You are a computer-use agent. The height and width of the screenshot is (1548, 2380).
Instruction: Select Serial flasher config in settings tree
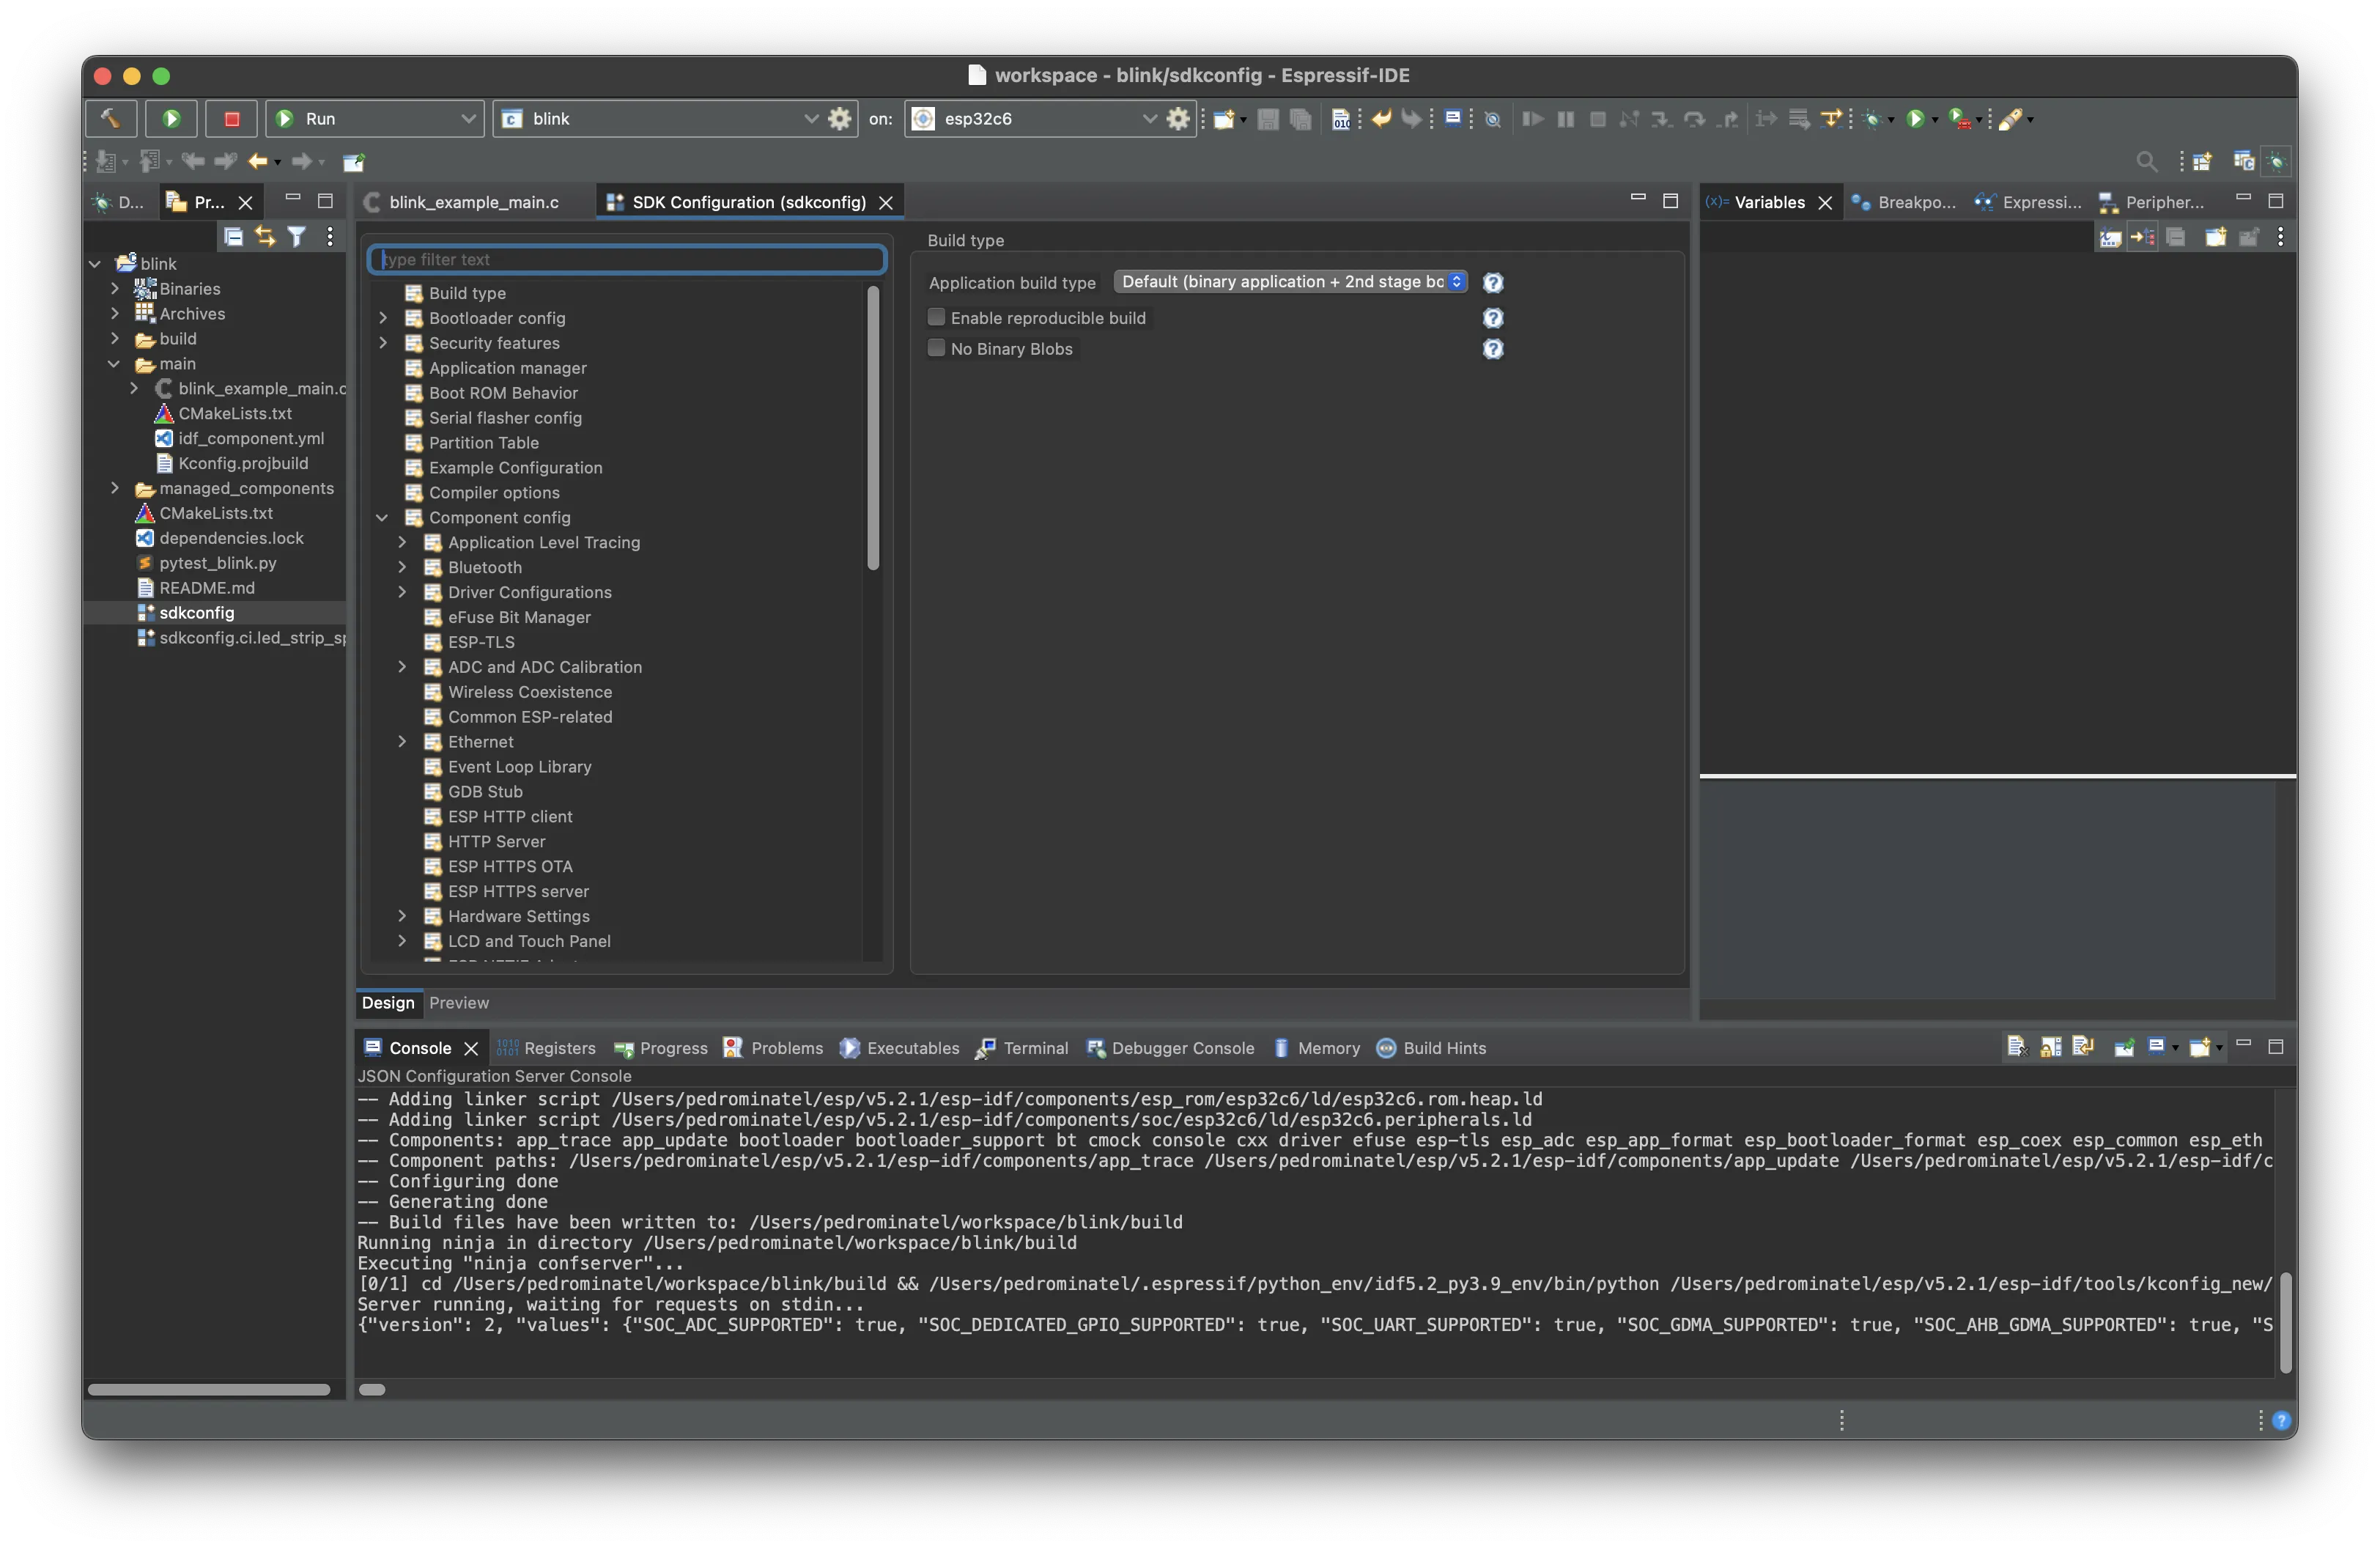click(x=505, y=418)
